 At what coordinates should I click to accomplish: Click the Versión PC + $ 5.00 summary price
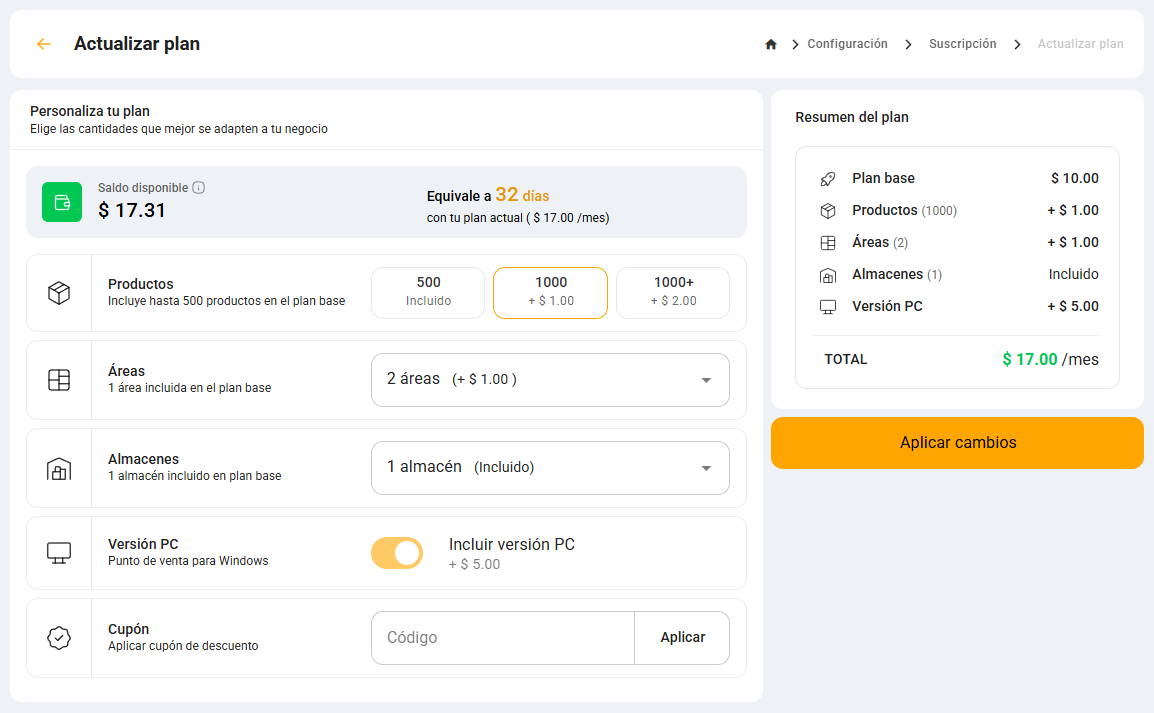tap(1073, 307)
